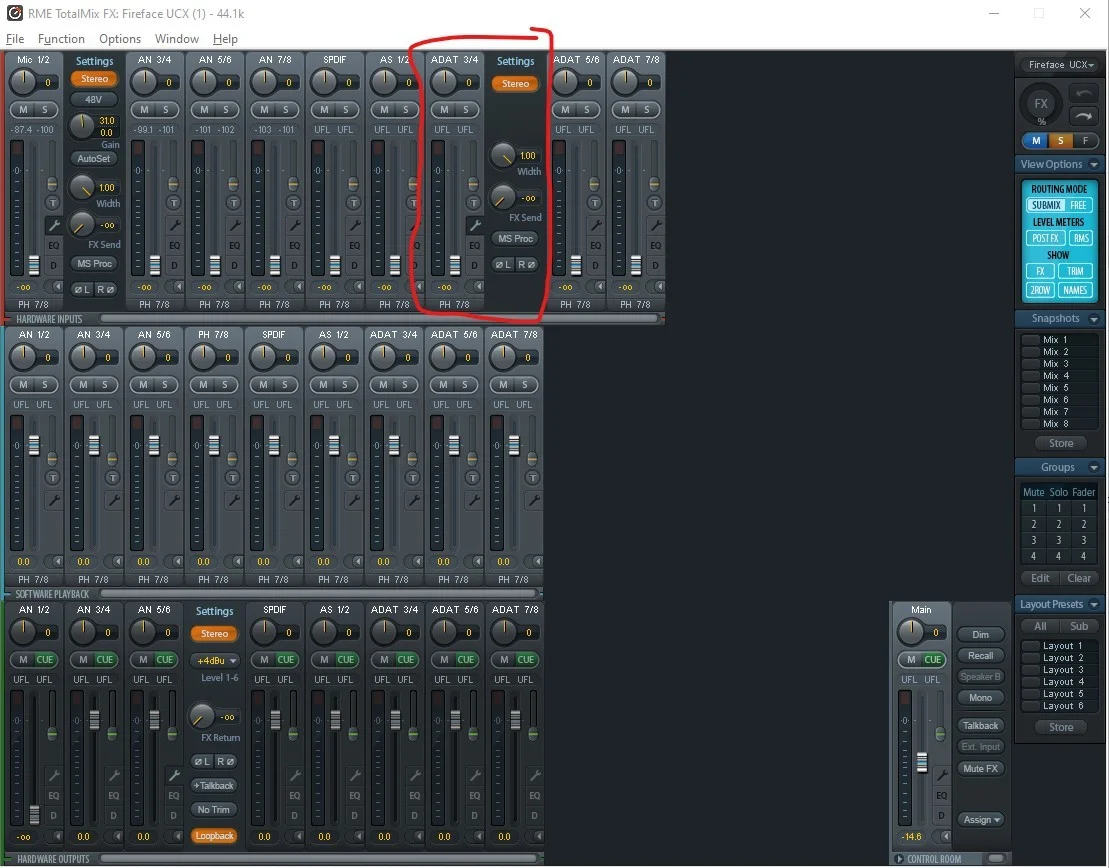Click the TotalMix app icon in title bar
The image size is (1109, 868).
point(14,13)
